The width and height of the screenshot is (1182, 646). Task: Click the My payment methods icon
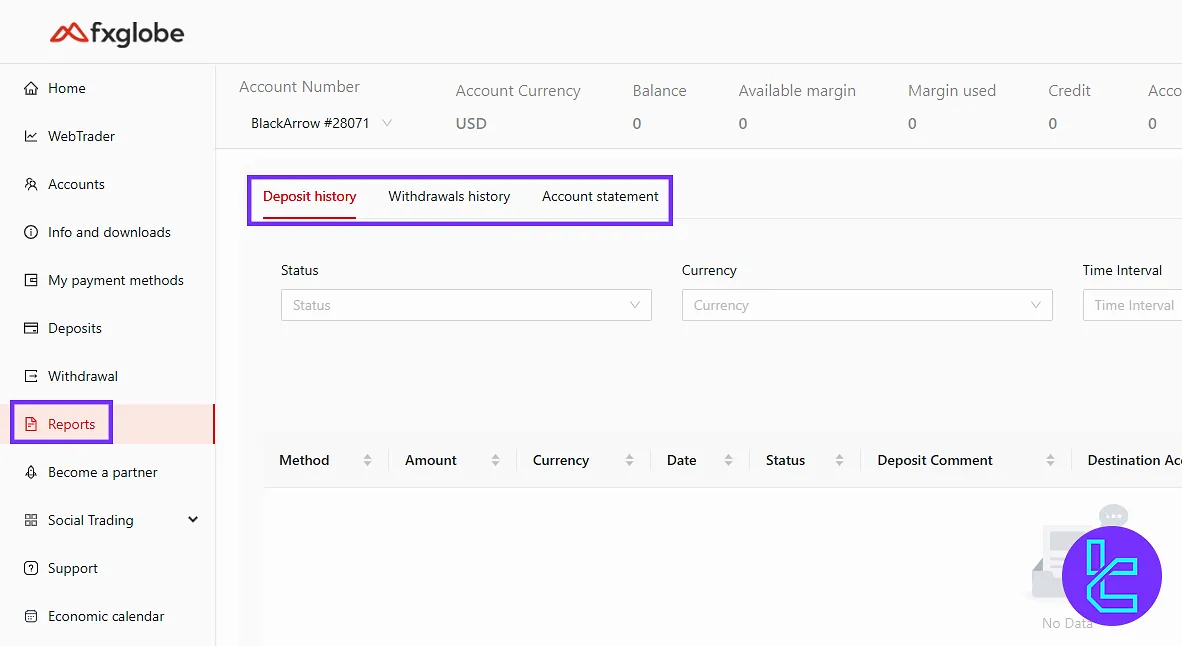click(x=31, y=280)
